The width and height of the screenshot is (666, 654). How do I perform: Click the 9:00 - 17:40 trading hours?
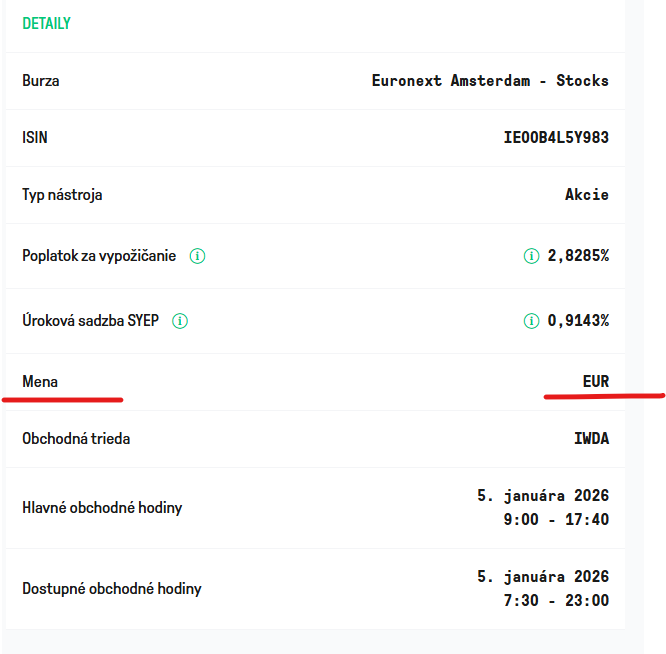pos(556,520)
